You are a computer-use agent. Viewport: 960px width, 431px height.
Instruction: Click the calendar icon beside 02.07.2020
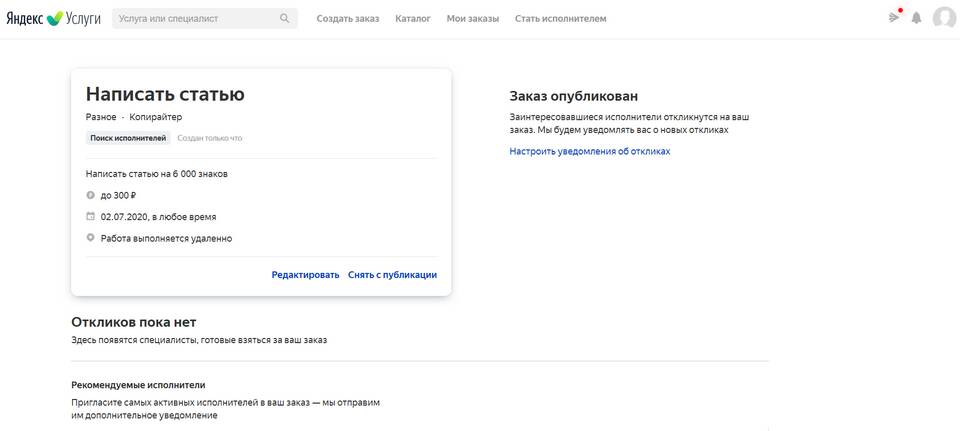point(91,216)
